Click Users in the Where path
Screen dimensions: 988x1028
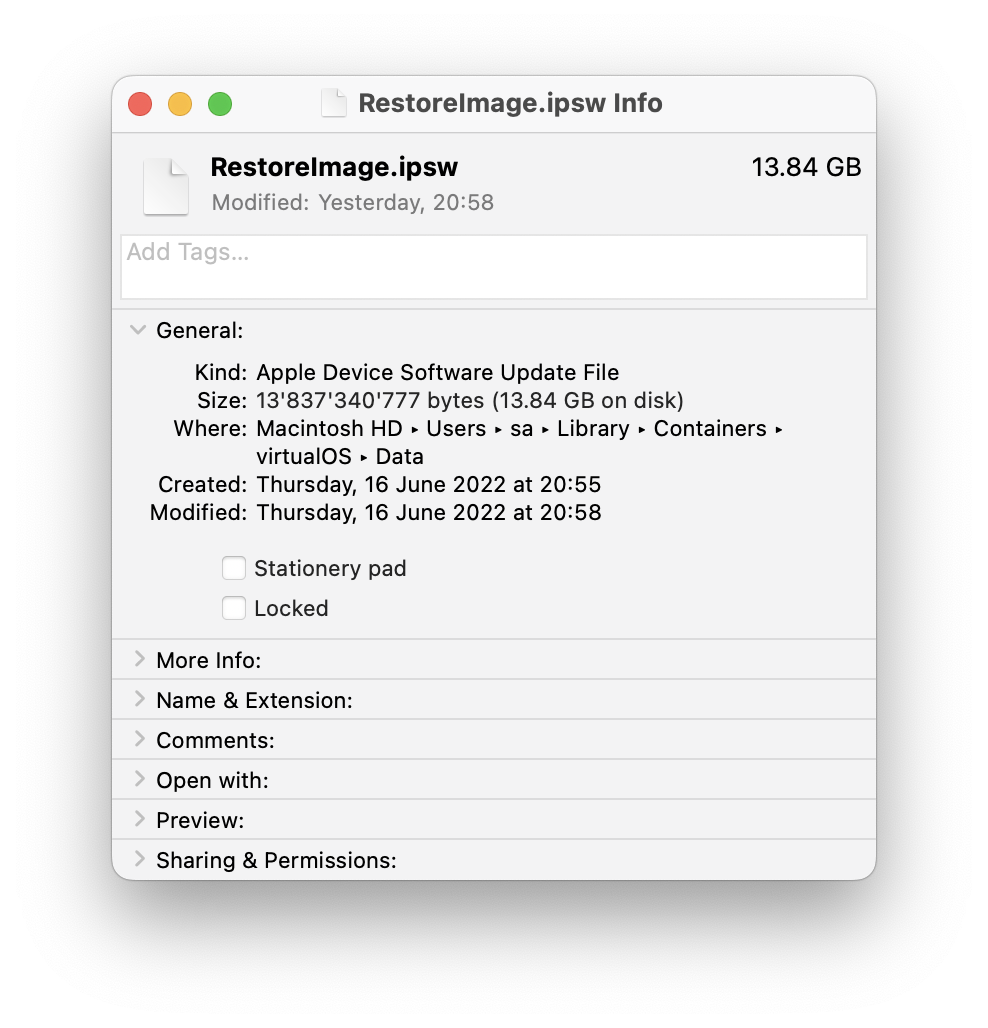click(456, 429)
